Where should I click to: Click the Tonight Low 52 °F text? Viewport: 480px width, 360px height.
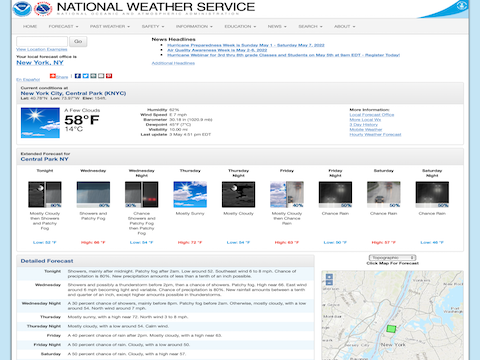pyautogui.click(x=45, y=242)
